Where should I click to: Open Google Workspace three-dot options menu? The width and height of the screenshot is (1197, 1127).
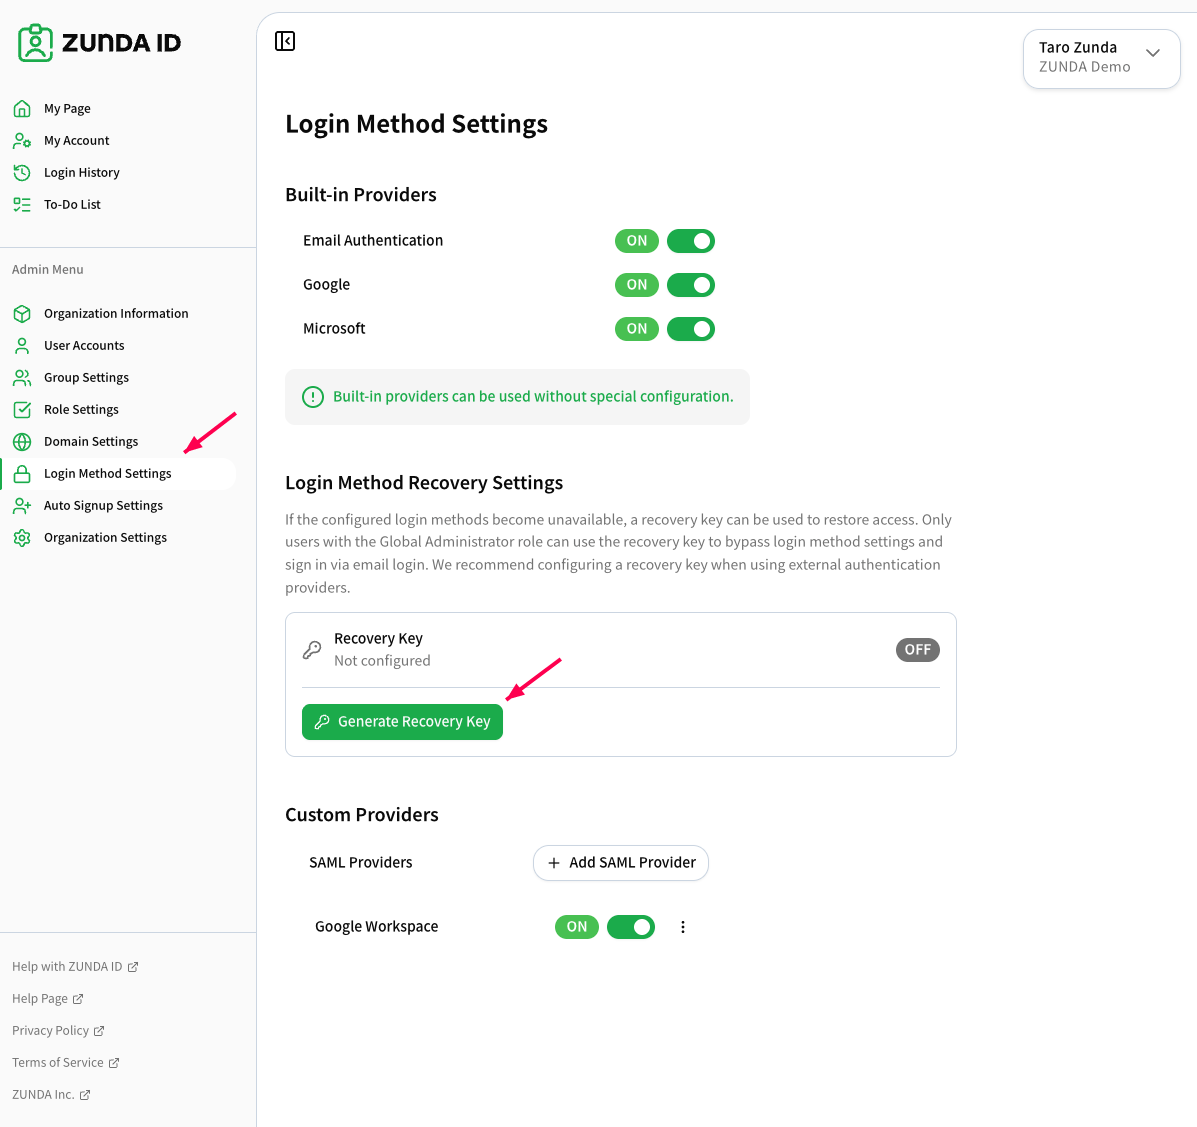point(682,927)
